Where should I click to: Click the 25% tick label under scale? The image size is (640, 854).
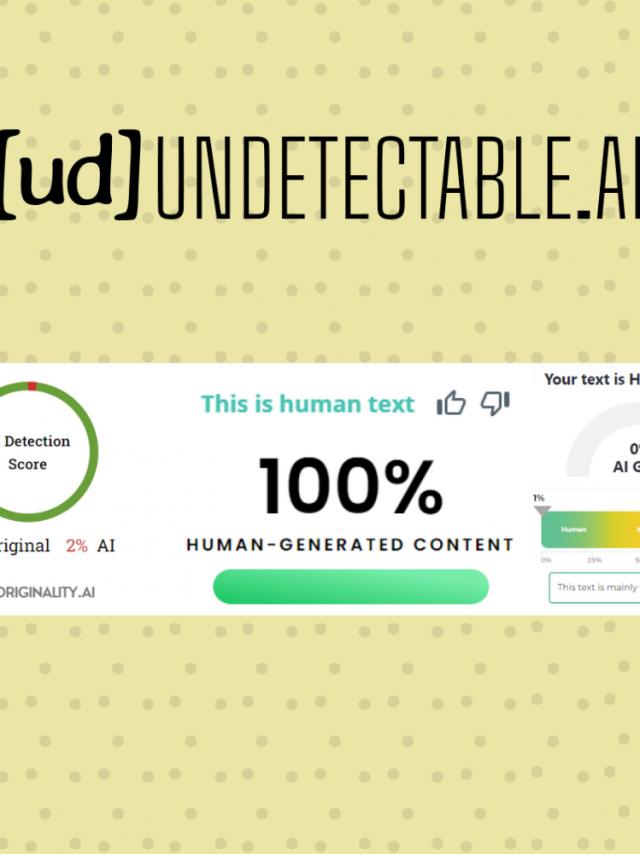(x=594, y=560)
